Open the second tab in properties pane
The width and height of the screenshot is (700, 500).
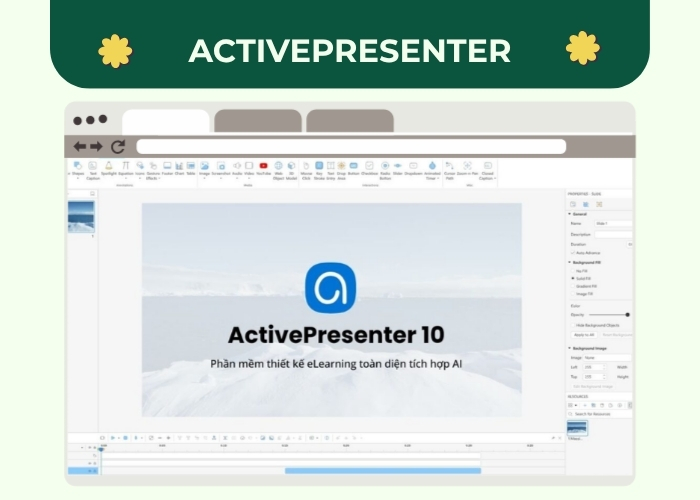[586, 204]
